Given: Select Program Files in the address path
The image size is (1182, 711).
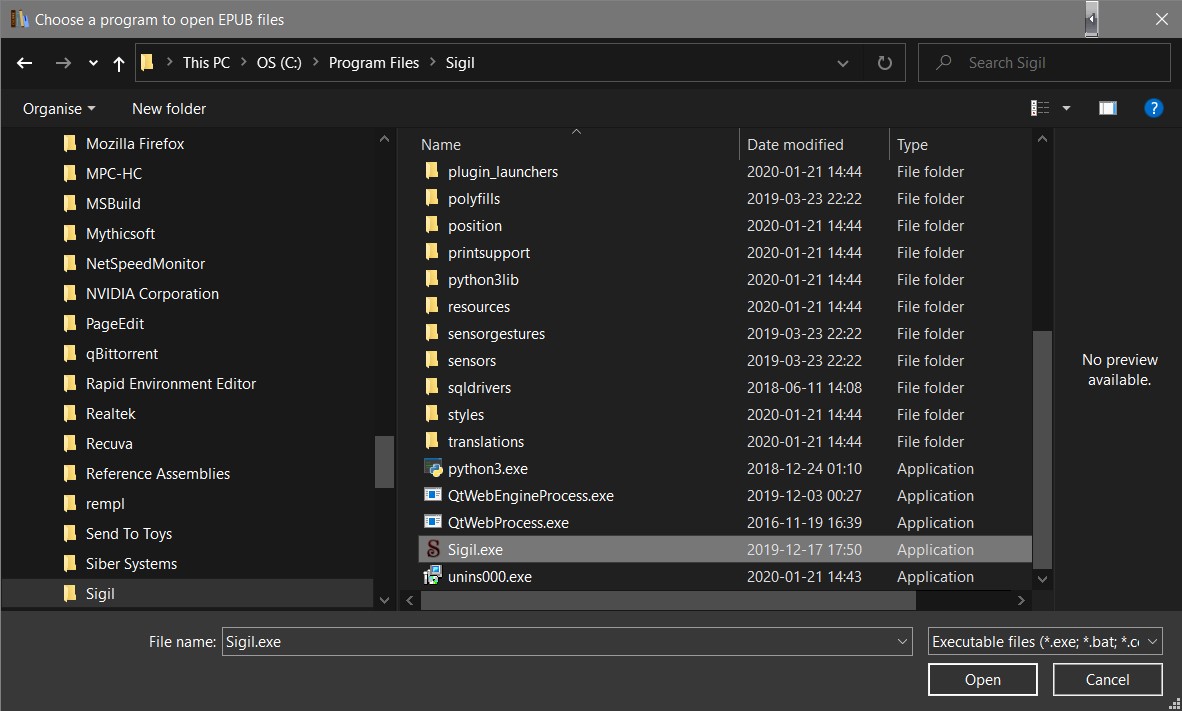Looking at the screenshot, I should pos(374,63).
